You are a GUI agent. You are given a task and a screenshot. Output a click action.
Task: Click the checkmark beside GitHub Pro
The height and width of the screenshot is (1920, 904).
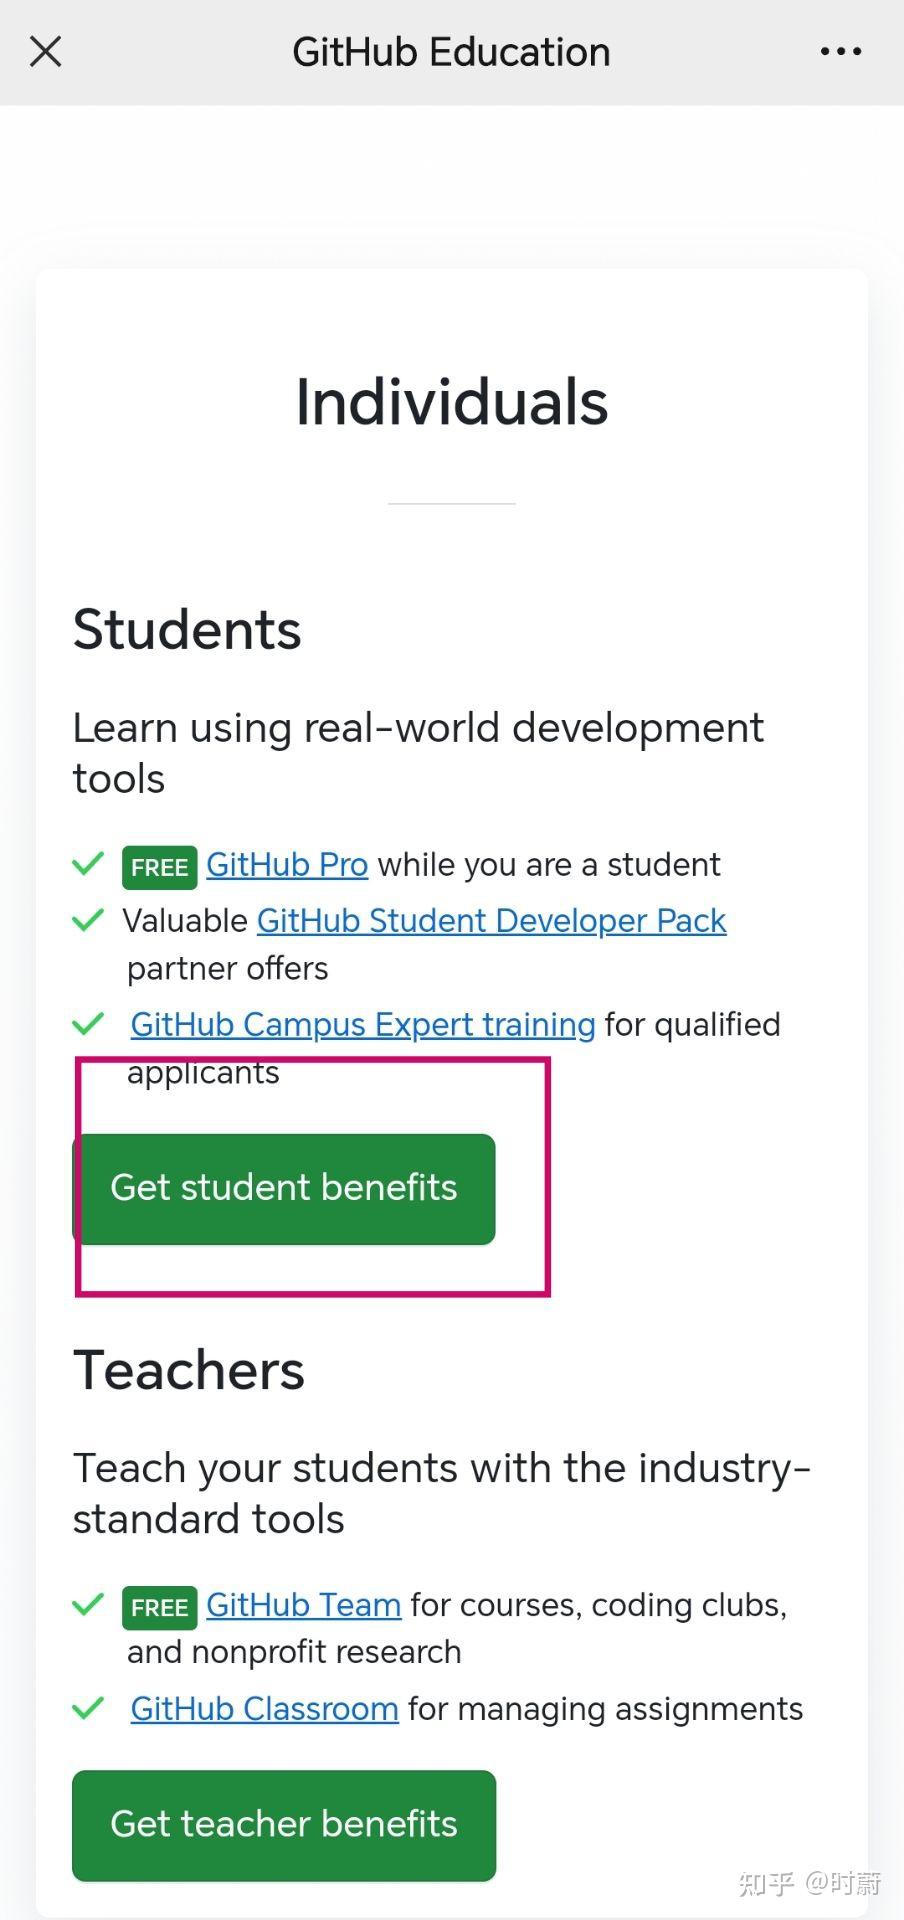pos(88,863)
